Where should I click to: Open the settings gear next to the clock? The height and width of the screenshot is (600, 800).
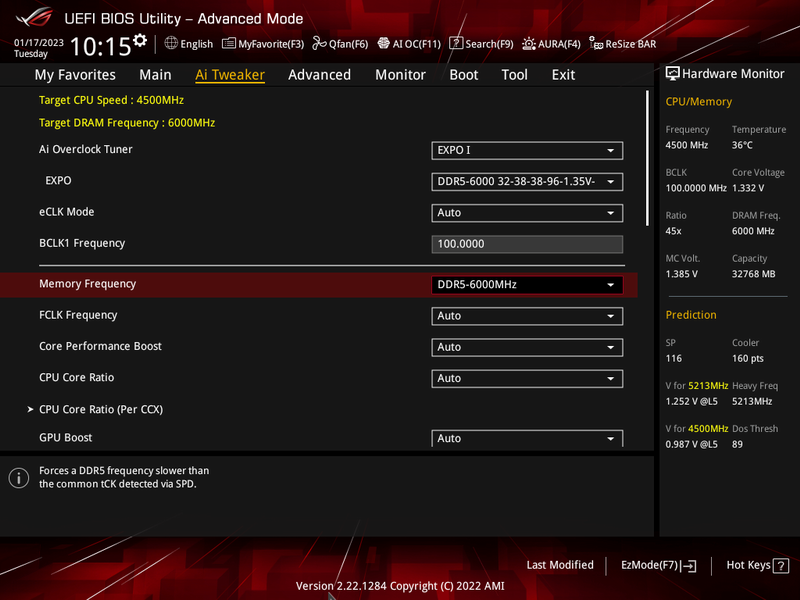(140, 40)
